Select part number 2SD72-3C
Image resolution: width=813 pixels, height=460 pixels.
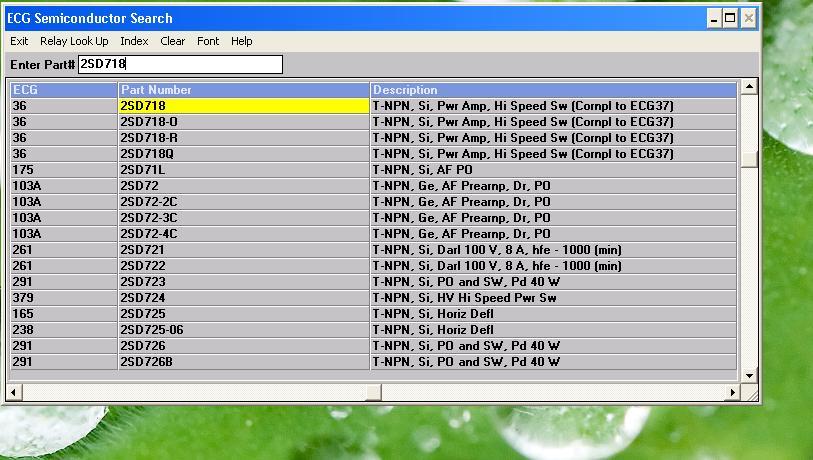click(244, 218)
